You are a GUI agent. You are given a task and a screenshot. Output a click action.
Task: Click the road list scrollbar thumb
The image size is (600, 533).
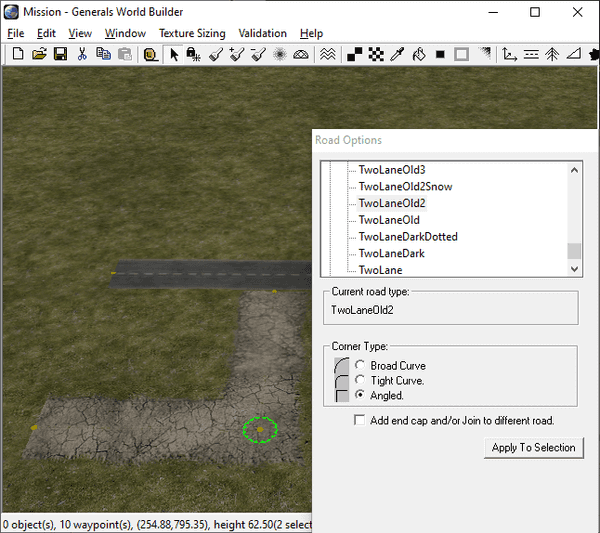click(574, 251)
